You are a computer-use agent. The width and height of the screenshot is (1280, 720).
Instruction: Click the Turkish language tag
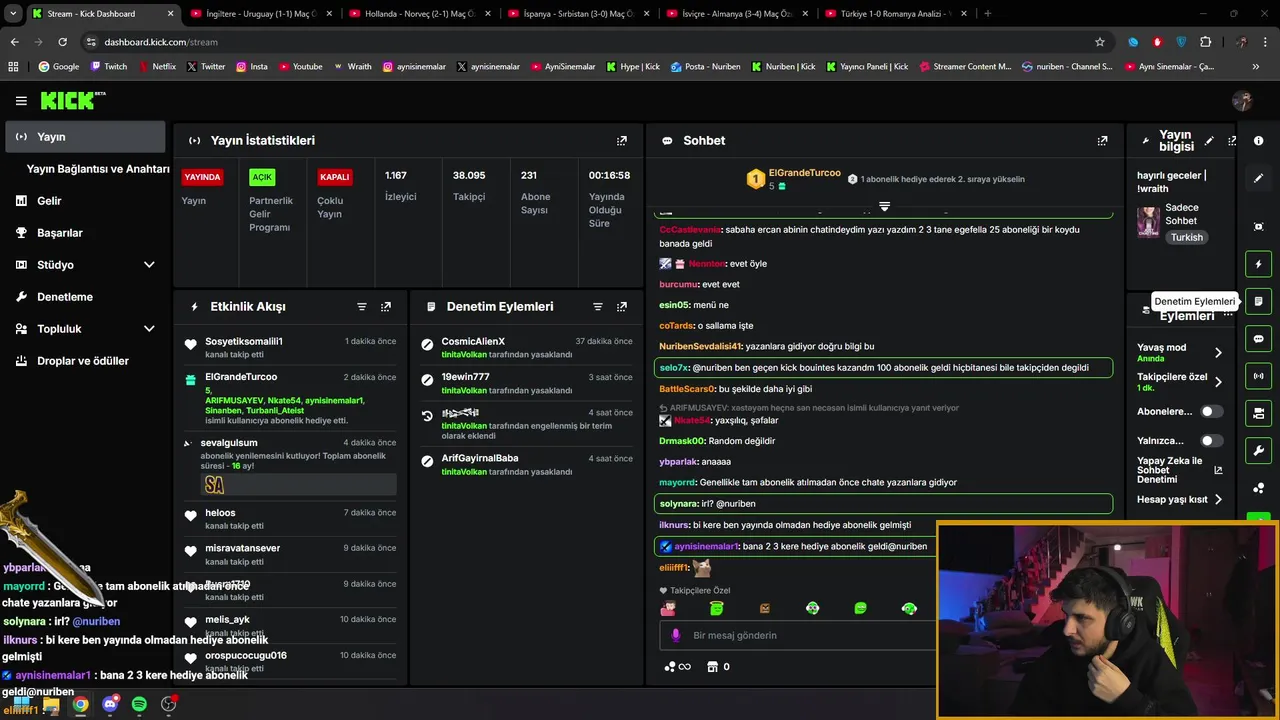coord(1187,238)
